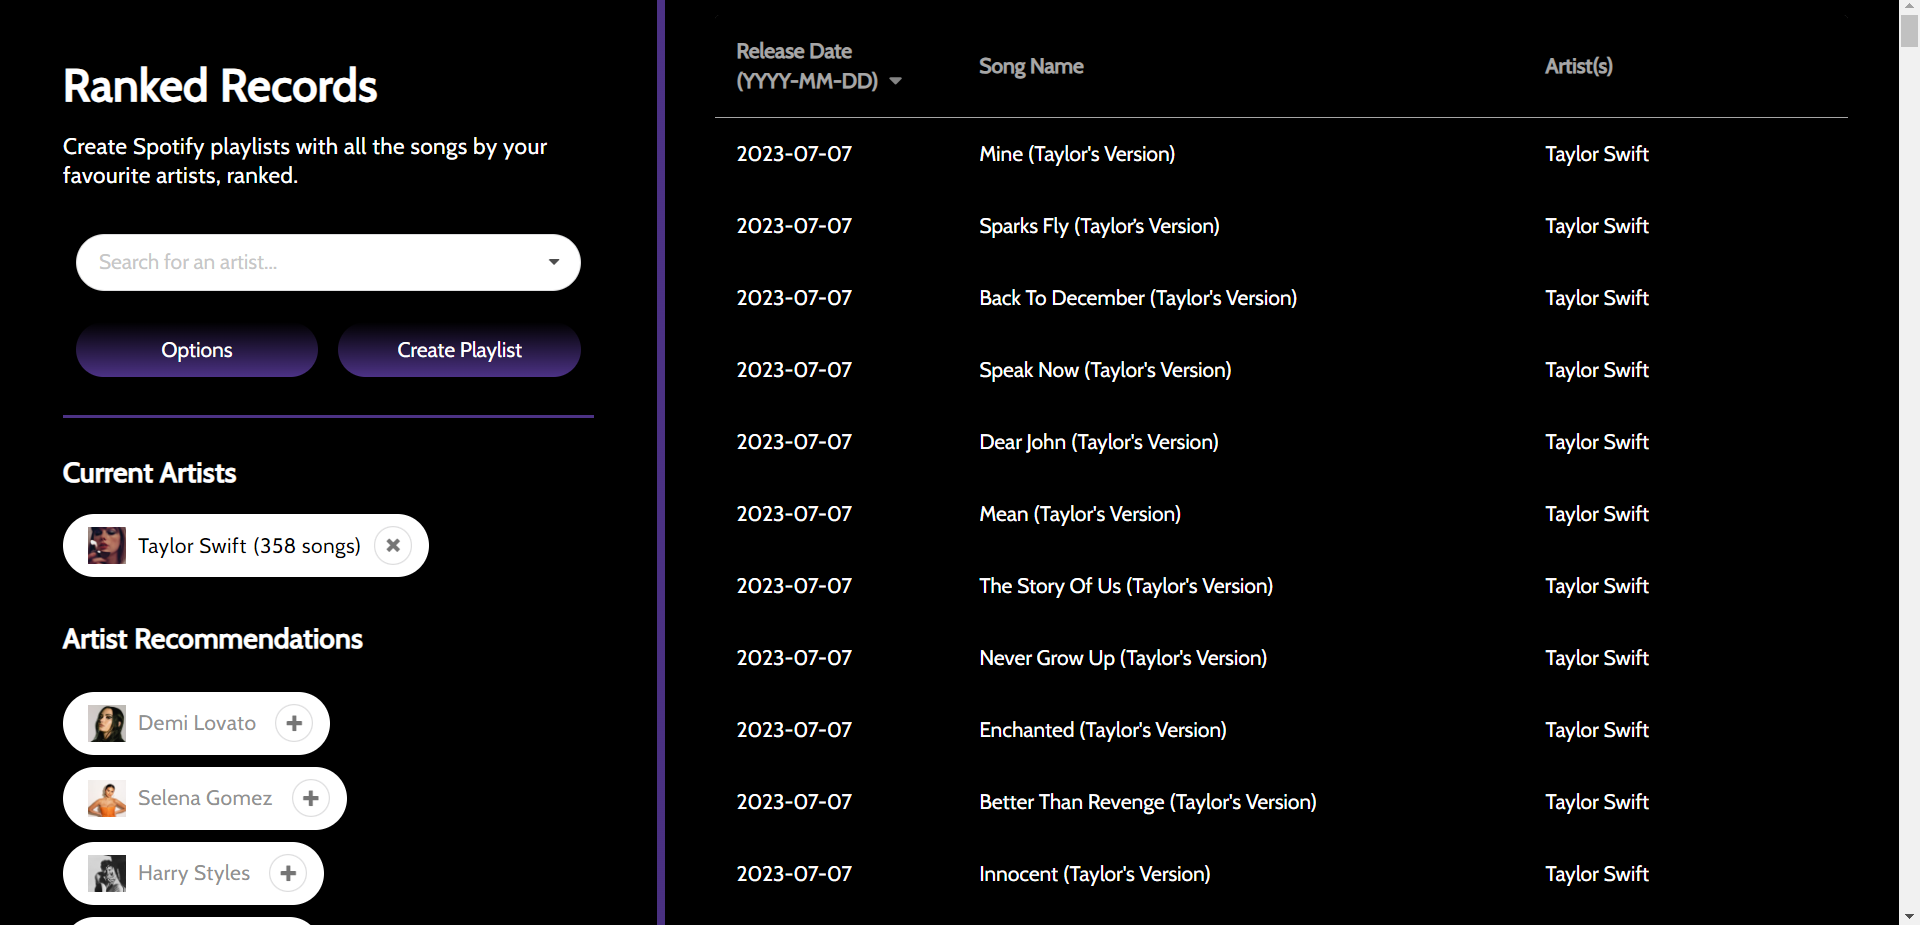Click release date in Innocent row
The width and height of the screenshot is (1920, 925).
click(x=794, y=874)
